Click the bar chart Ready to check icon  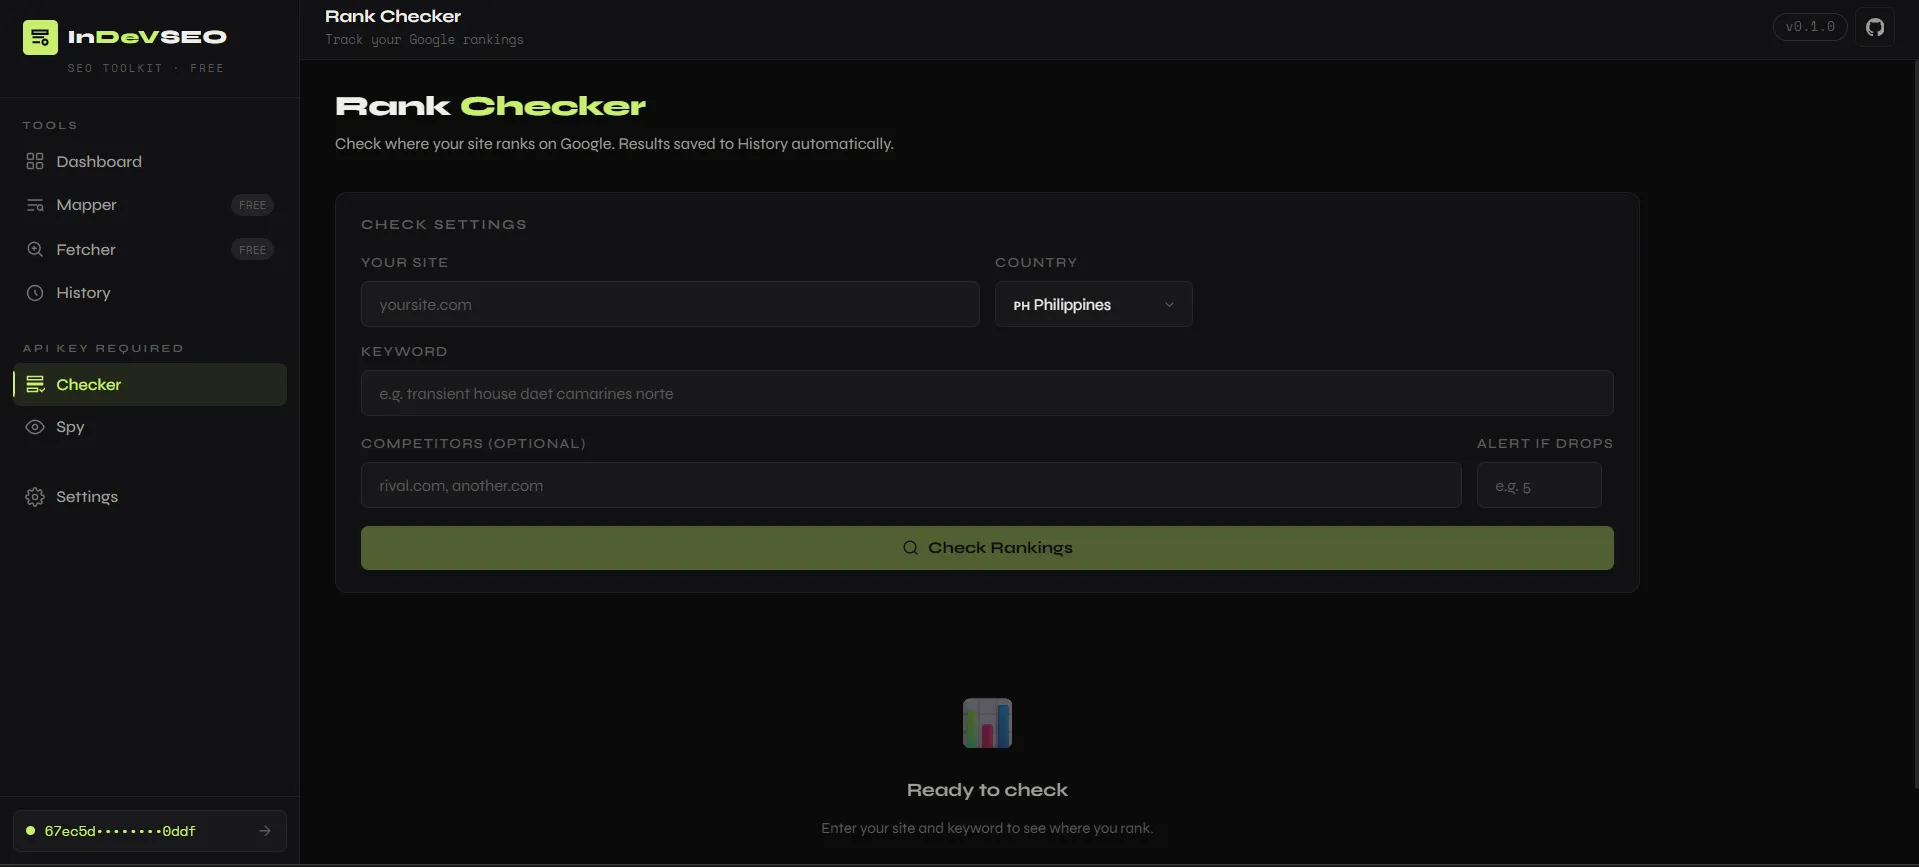click(x=987, y=723)
